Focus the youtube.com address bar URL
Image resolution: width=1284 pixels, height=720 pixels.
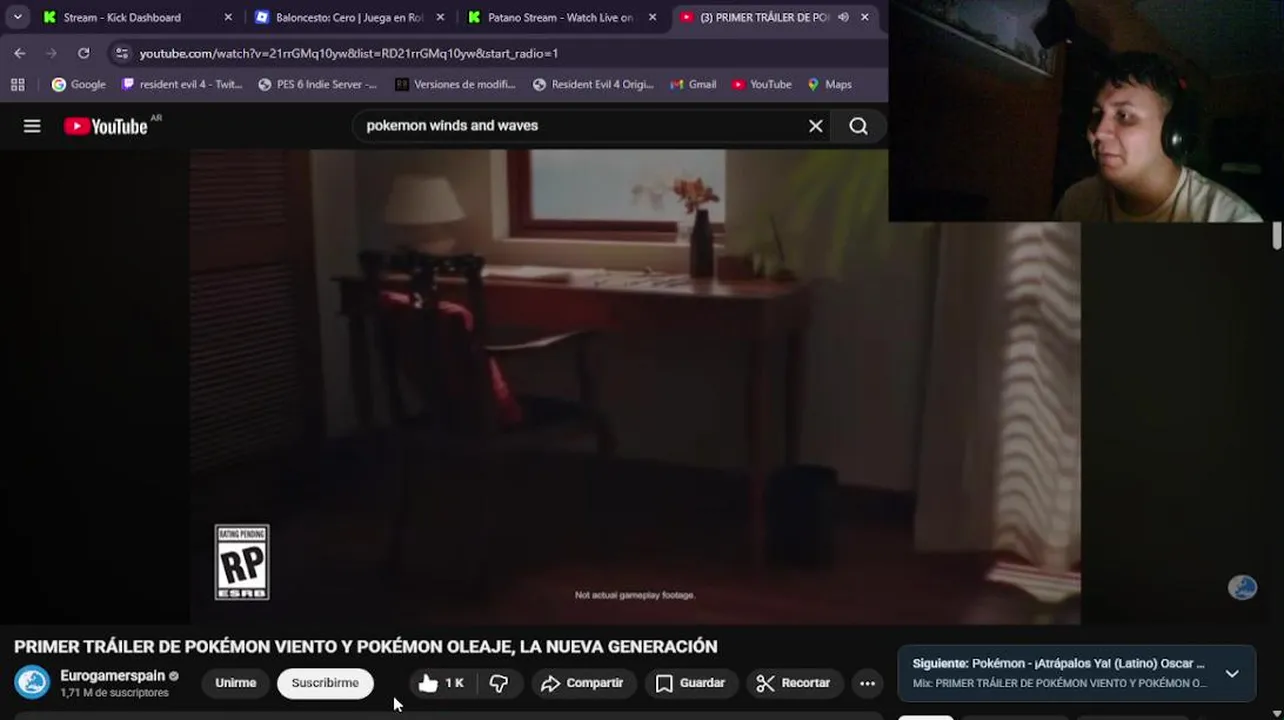click(x=349, y=53)
